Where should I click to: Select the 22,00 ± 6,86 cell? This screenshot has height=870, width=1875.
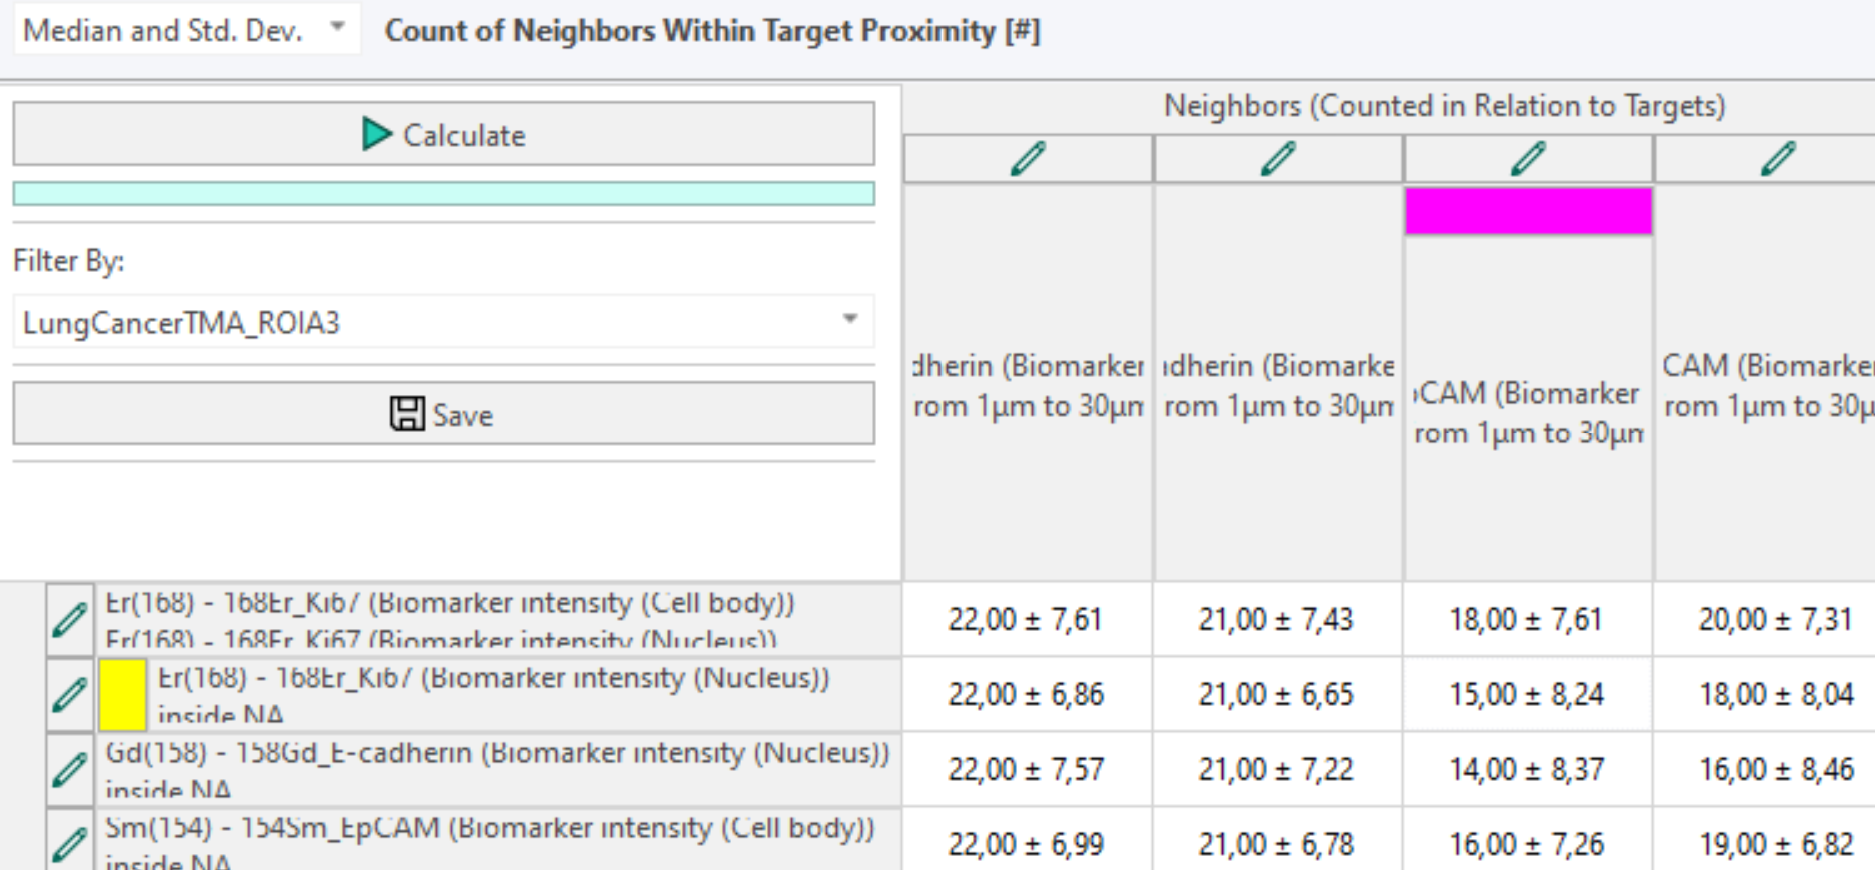1027,694
